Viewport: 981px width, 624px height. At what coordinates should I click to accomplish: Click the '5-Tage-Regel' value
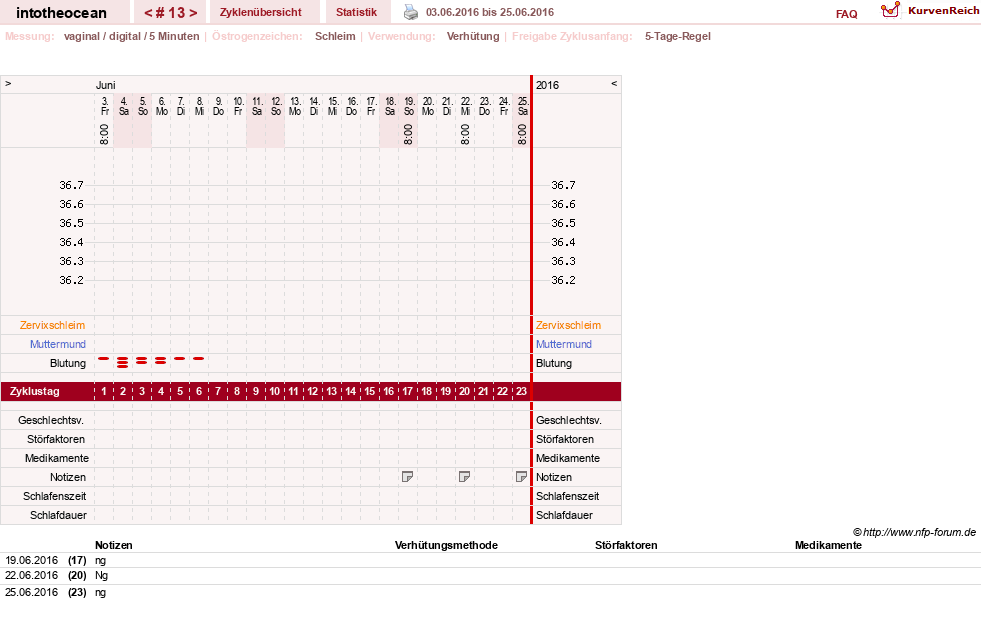[678, 36]
